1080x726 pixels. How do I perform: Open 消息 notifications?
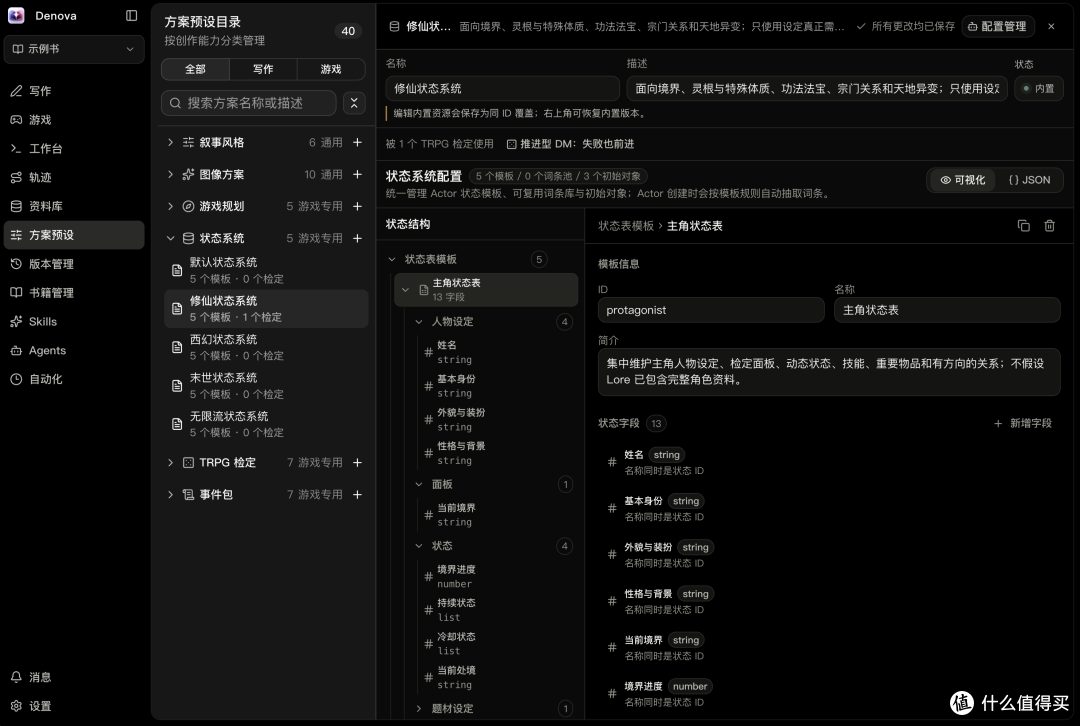74,677
